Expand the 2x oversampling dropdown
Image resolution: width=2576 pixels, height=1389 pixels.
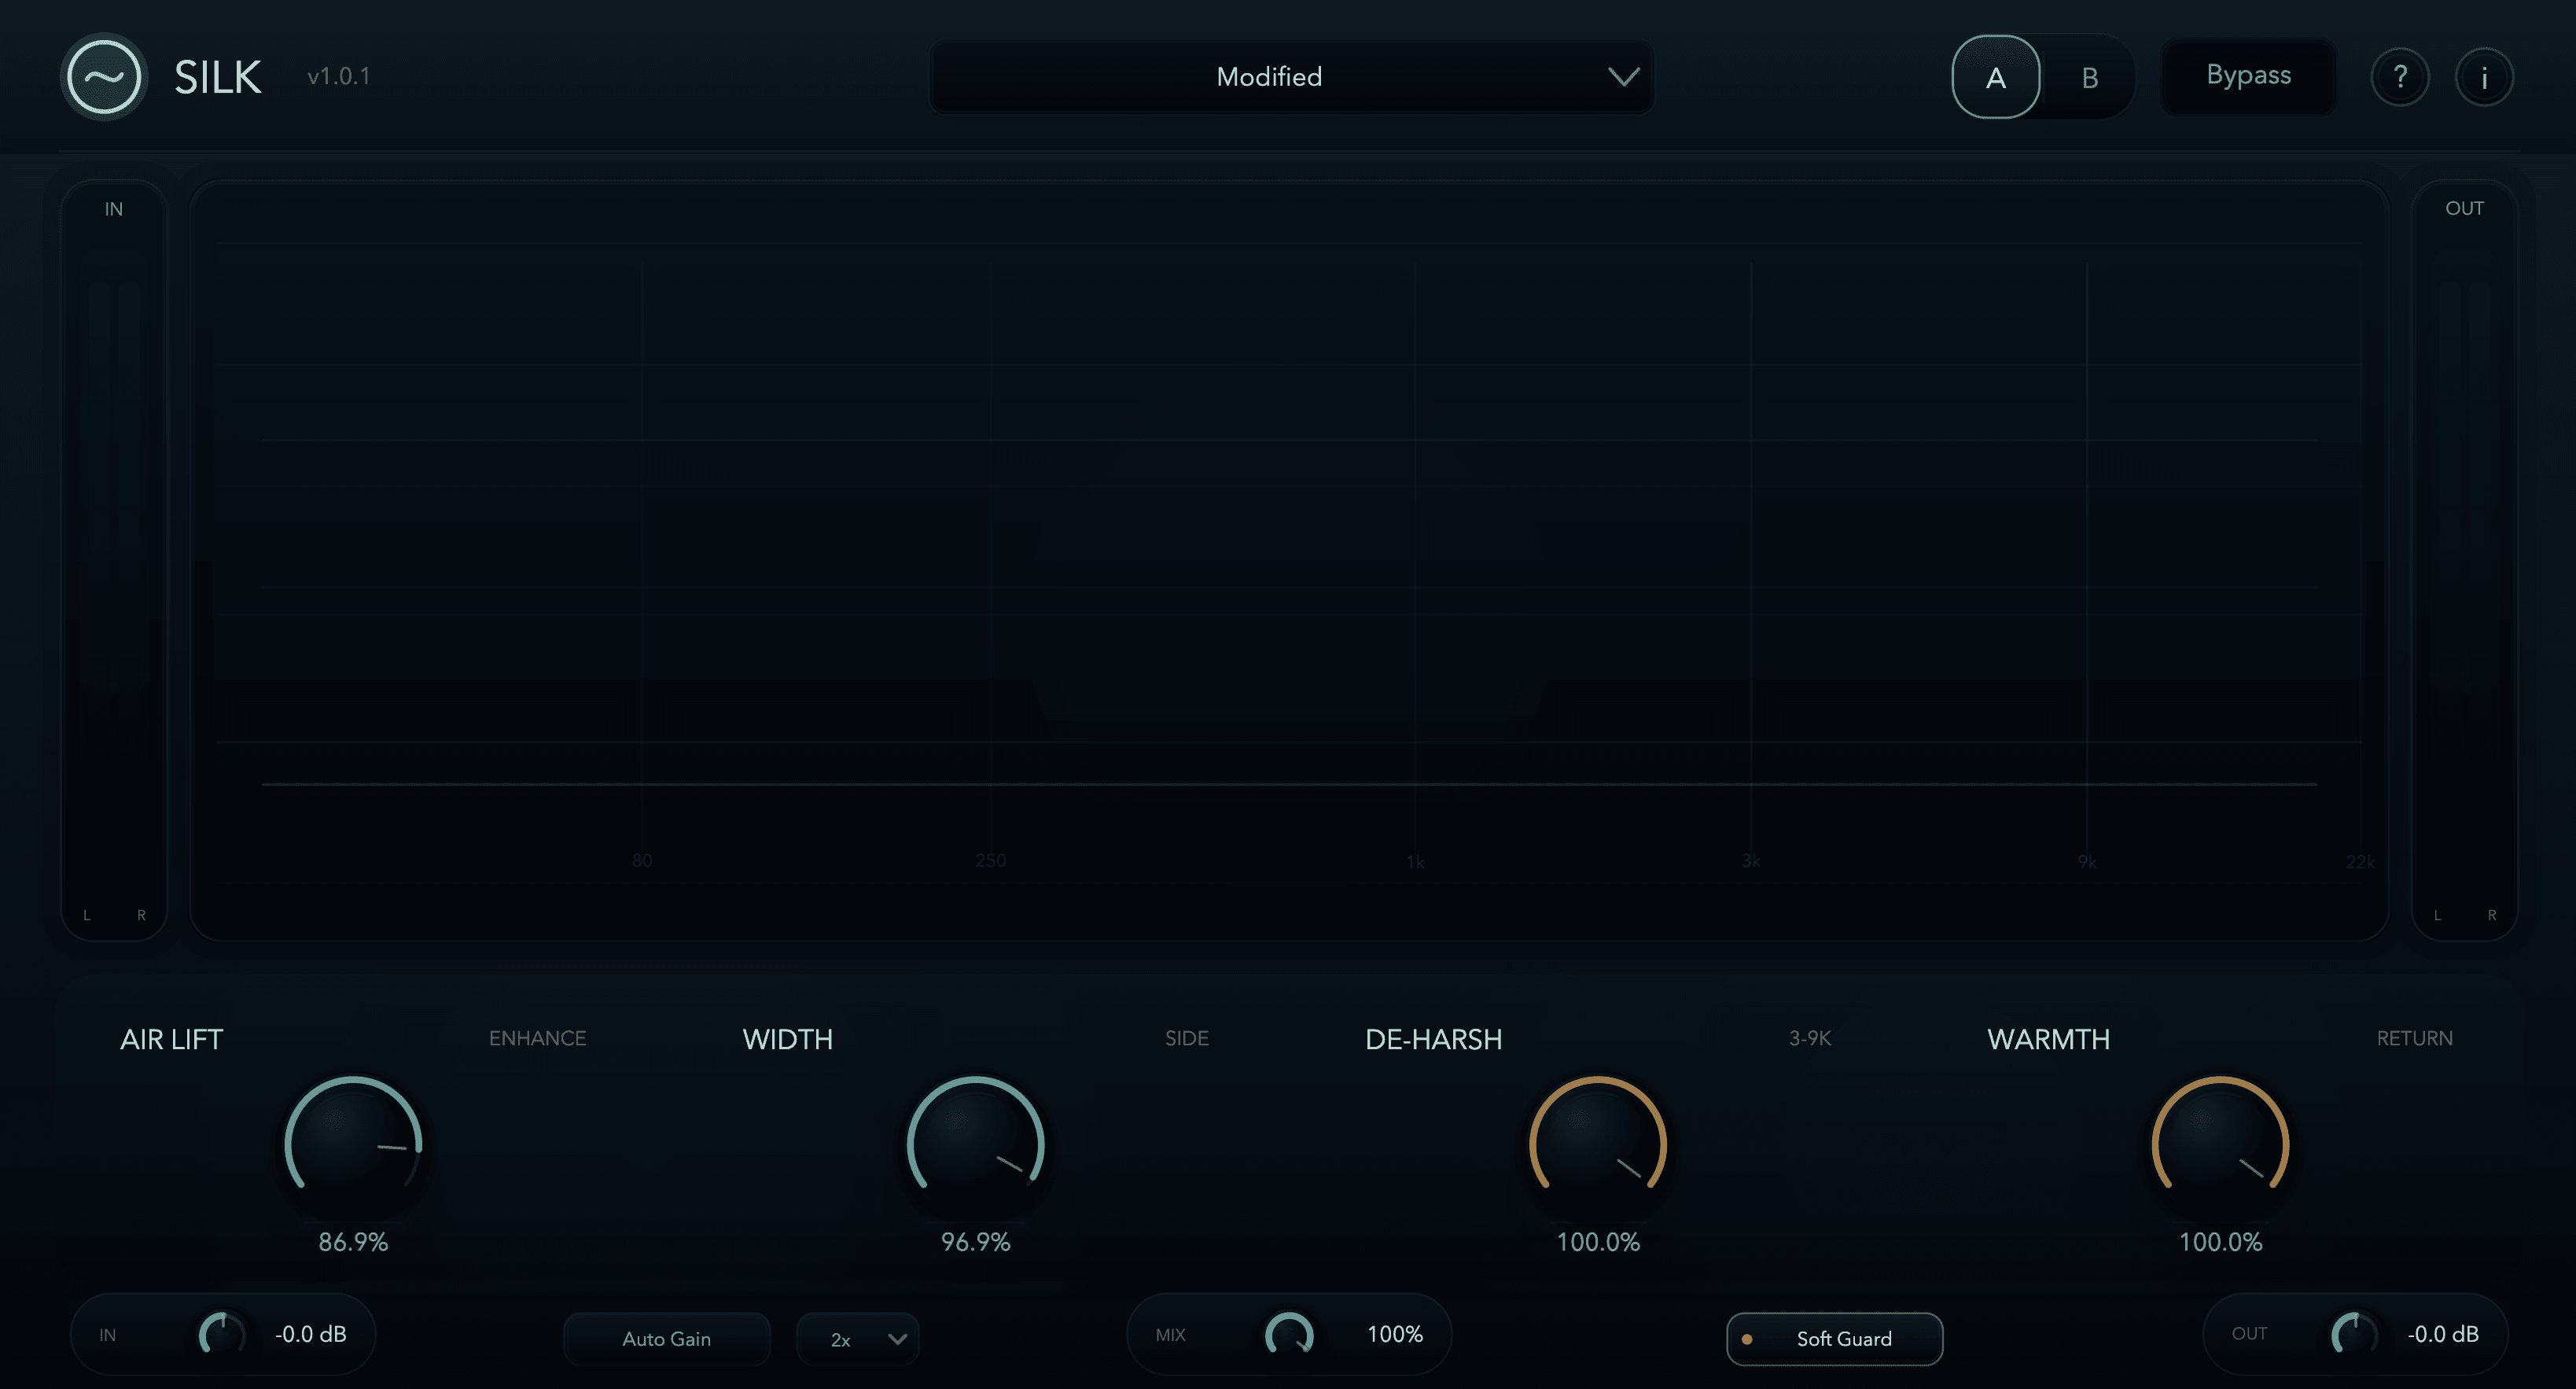pyautogui.click(x=858, y=1338)
